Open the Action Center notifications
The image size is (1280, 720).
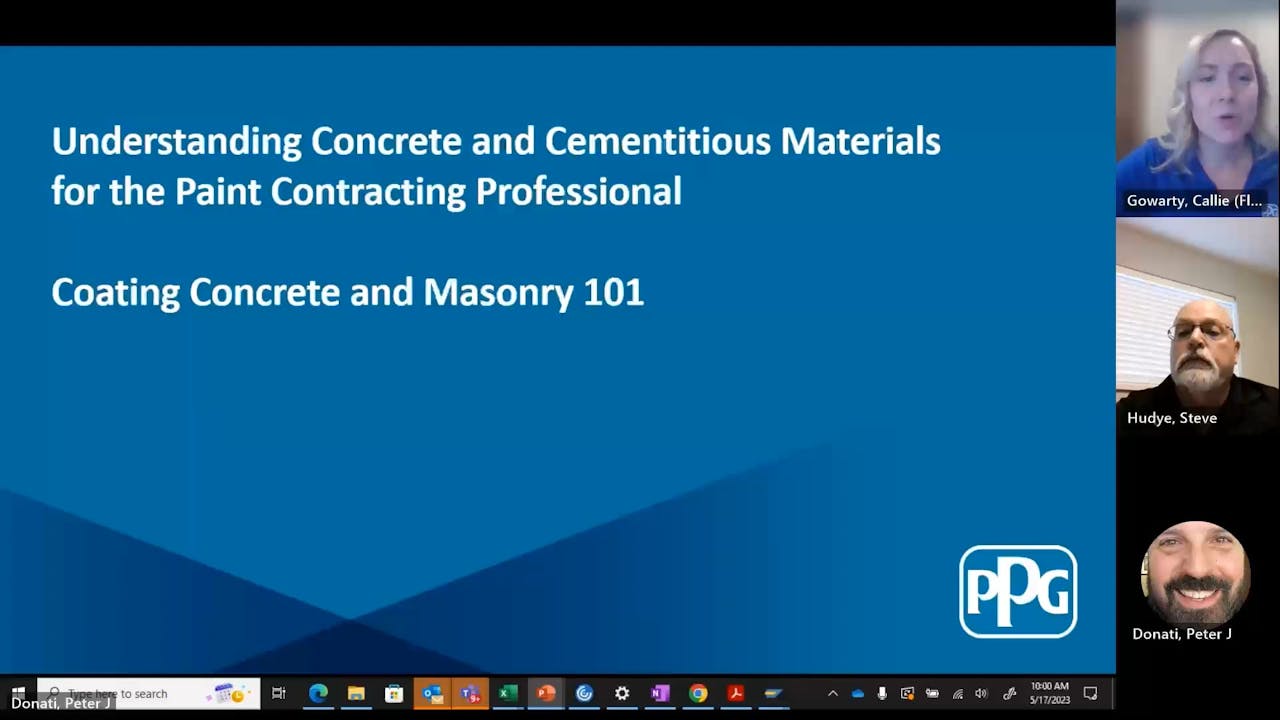click(1089, 693)
